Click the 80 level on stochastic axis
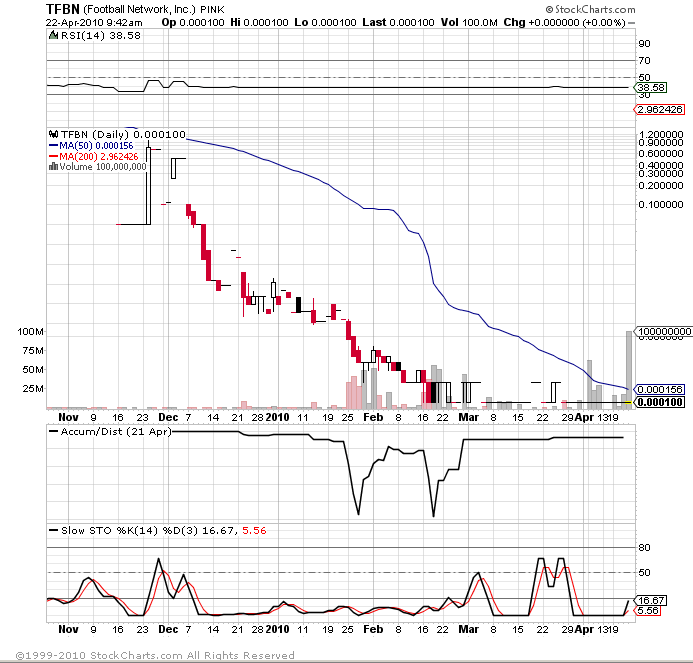 pos(644,547)
